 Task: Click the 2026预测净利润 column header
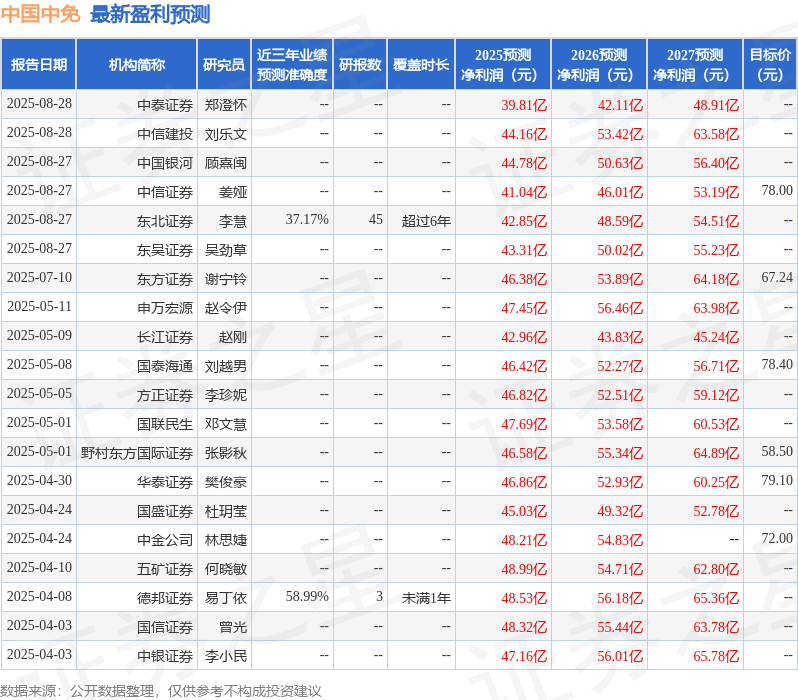[599, 65]
